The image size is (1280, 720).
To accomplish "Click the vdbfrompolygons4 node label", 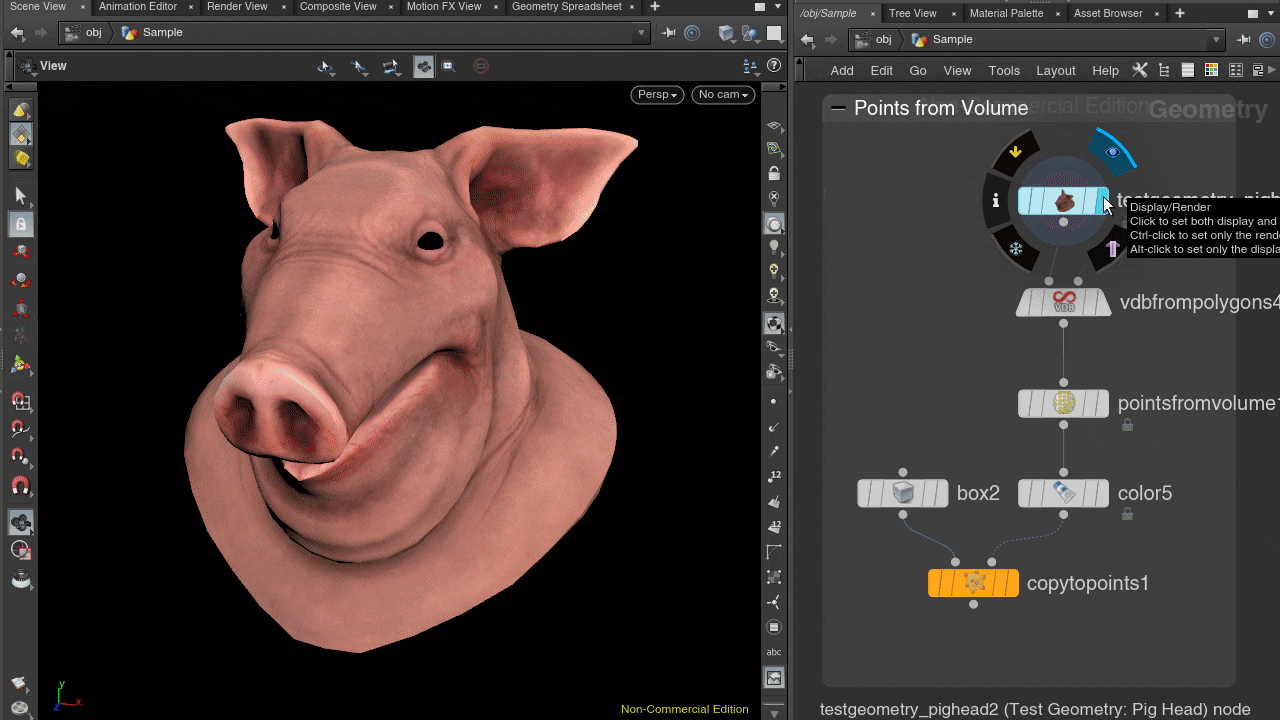I will click(x=1199, y=302).
